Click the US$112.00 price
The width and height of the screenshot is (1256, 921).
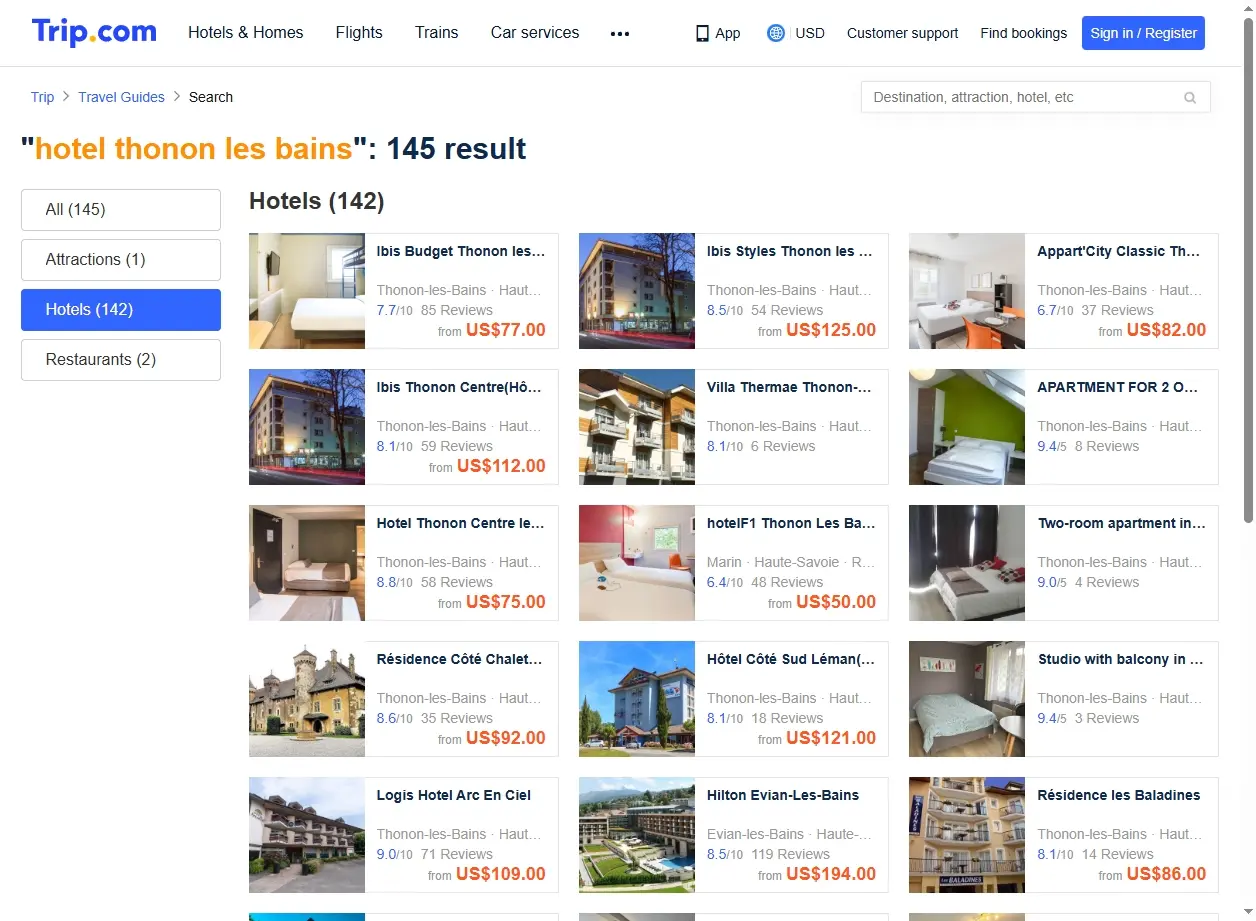tap(501, 466)
